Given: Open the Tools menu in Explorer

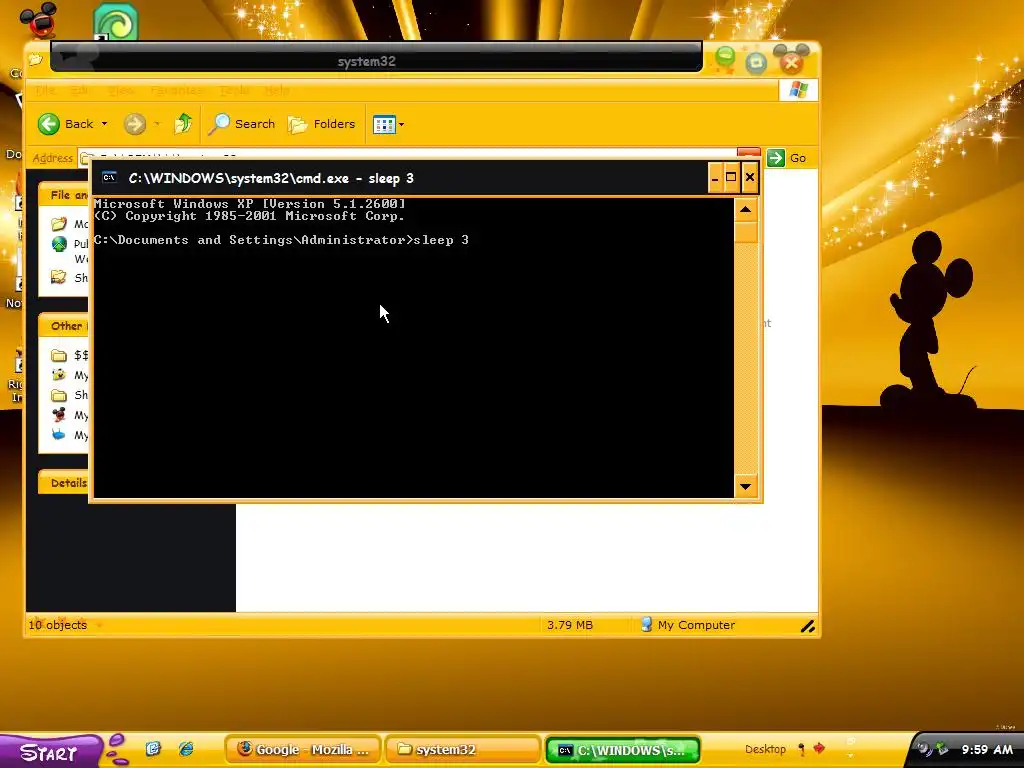Looking at the screenshot, I should (x=234, y=90).
